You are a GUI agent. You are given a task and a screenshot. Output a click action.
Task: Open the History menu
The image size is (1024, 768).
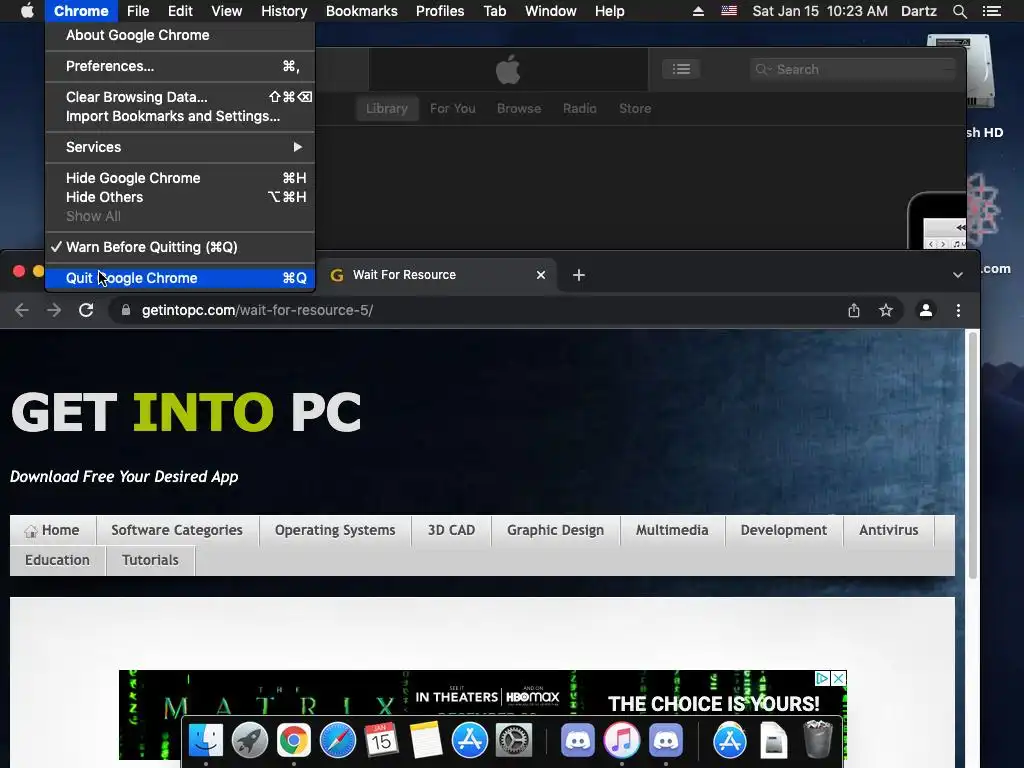coord(284,11)
